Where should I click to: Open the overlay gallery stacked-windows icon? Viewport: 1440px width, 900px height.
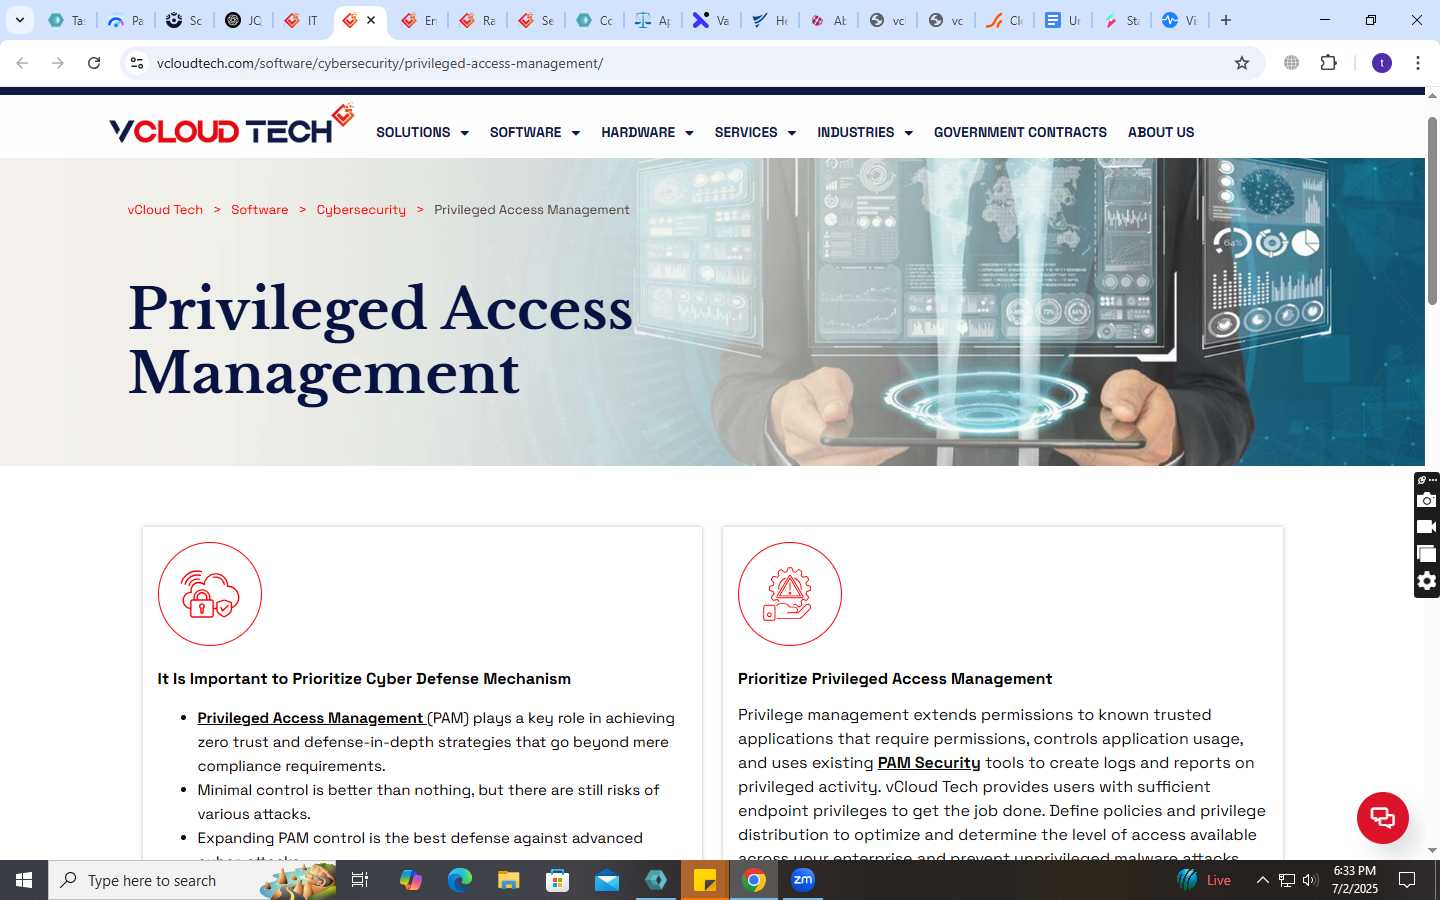click(x=1427, y=554)
